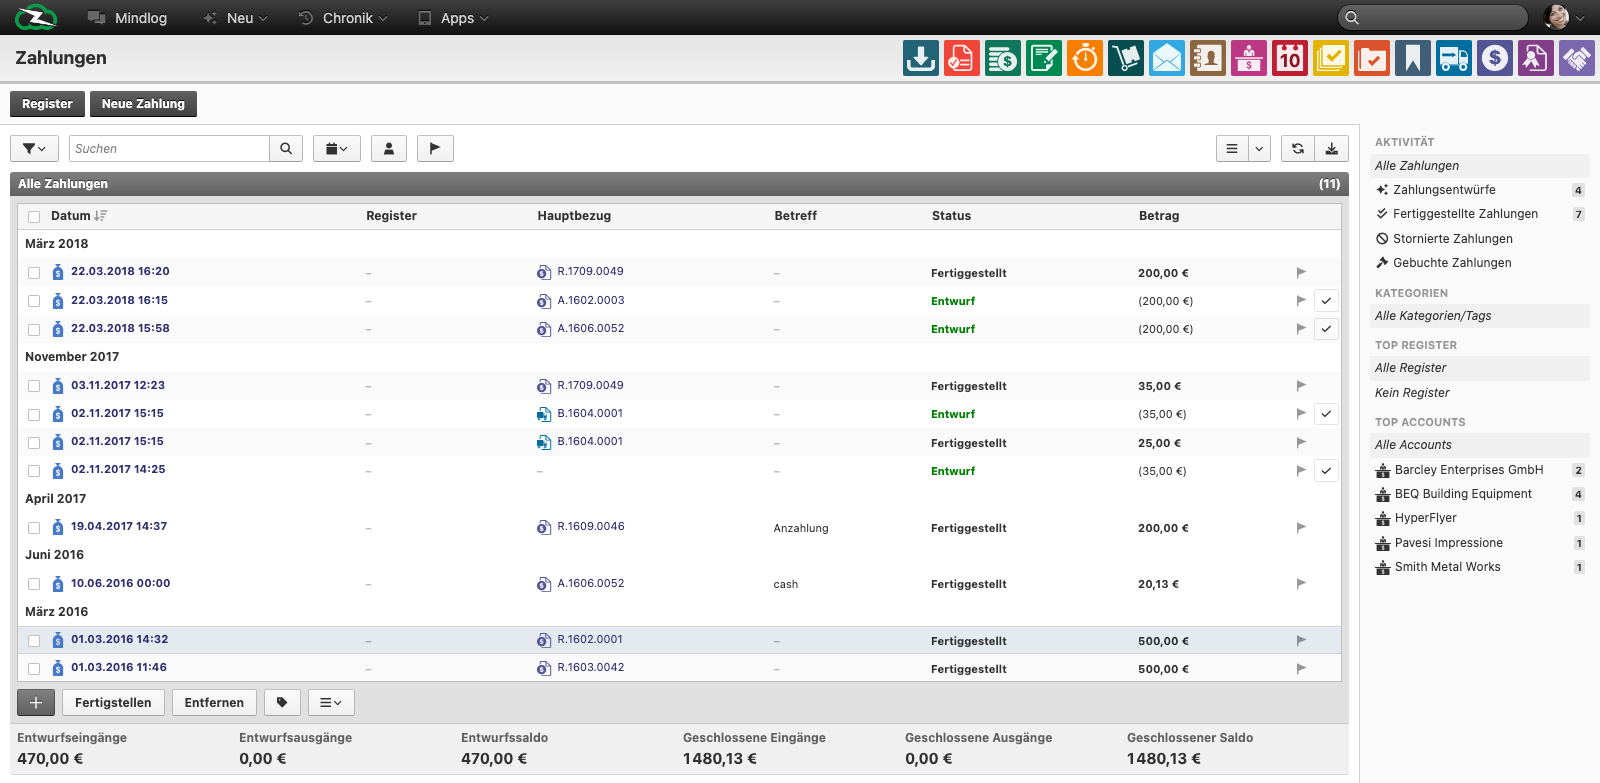This screenshot has width=1600, height=783.
Task: Export the payments list with download button
Action: click(1332, 148)
